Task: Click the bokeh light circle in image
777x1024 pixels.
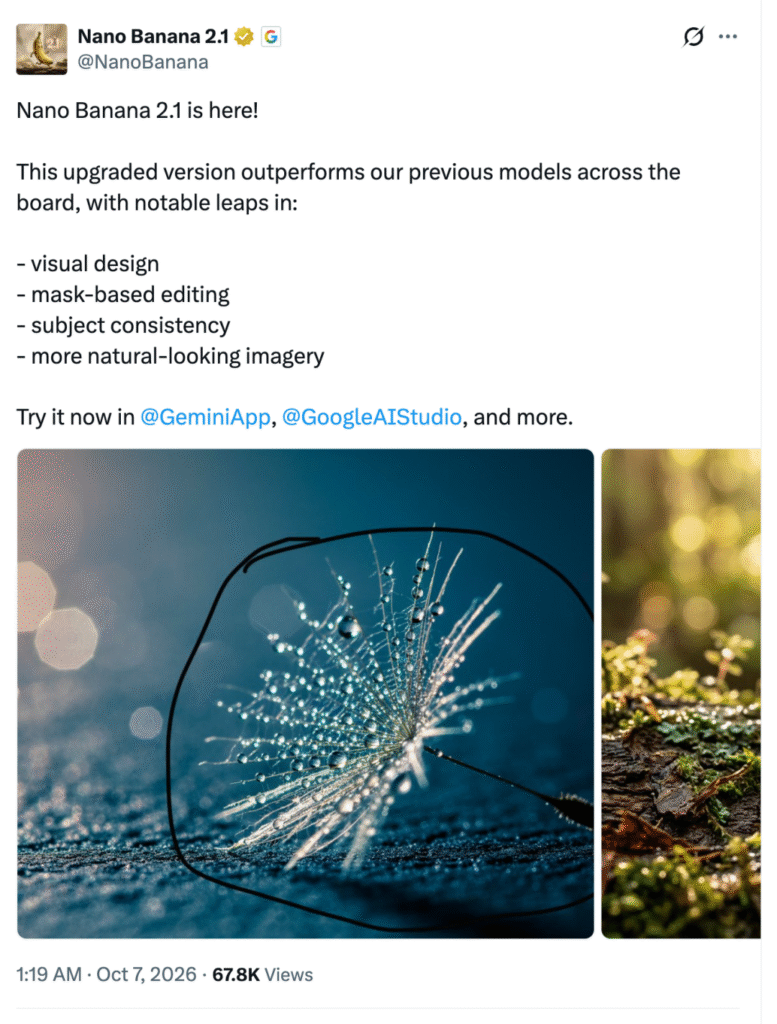Action: point(66,639)
